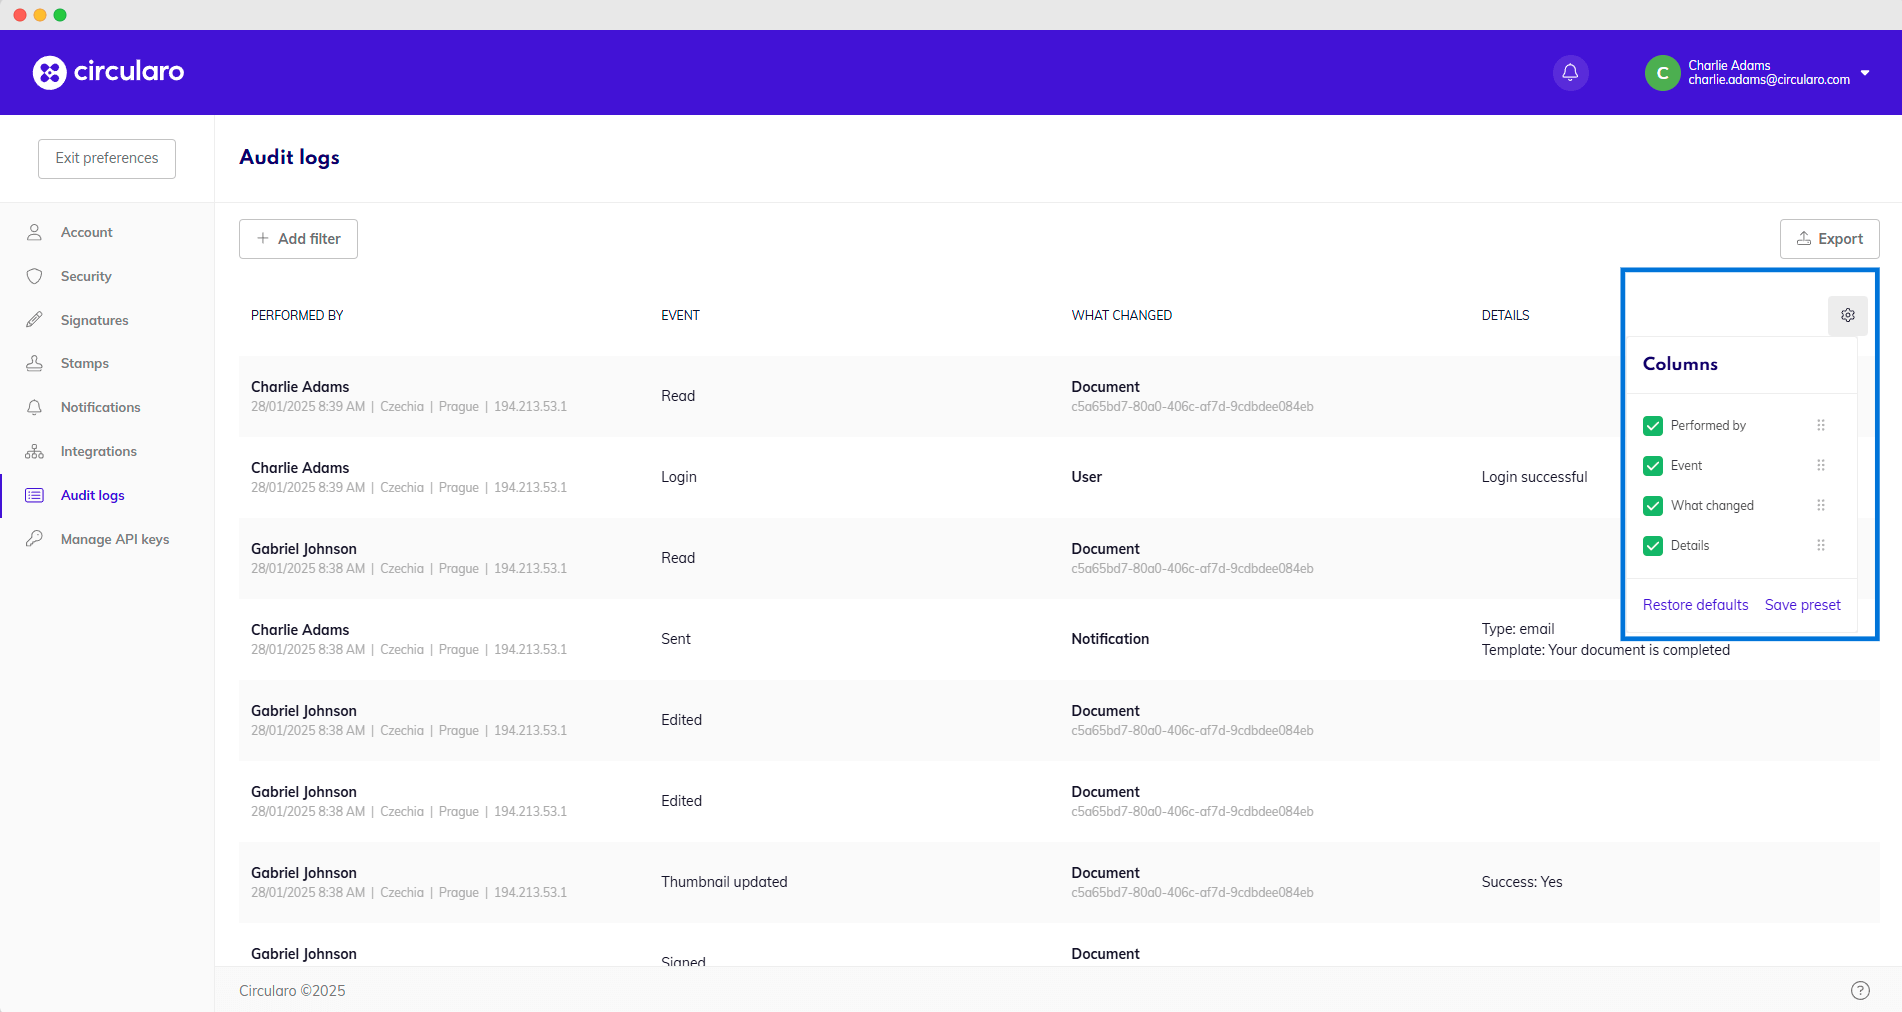The width and height of the screenshot is (1902, 1012).
Task: Click the Exit preferences button
Action: coord(106,158)
